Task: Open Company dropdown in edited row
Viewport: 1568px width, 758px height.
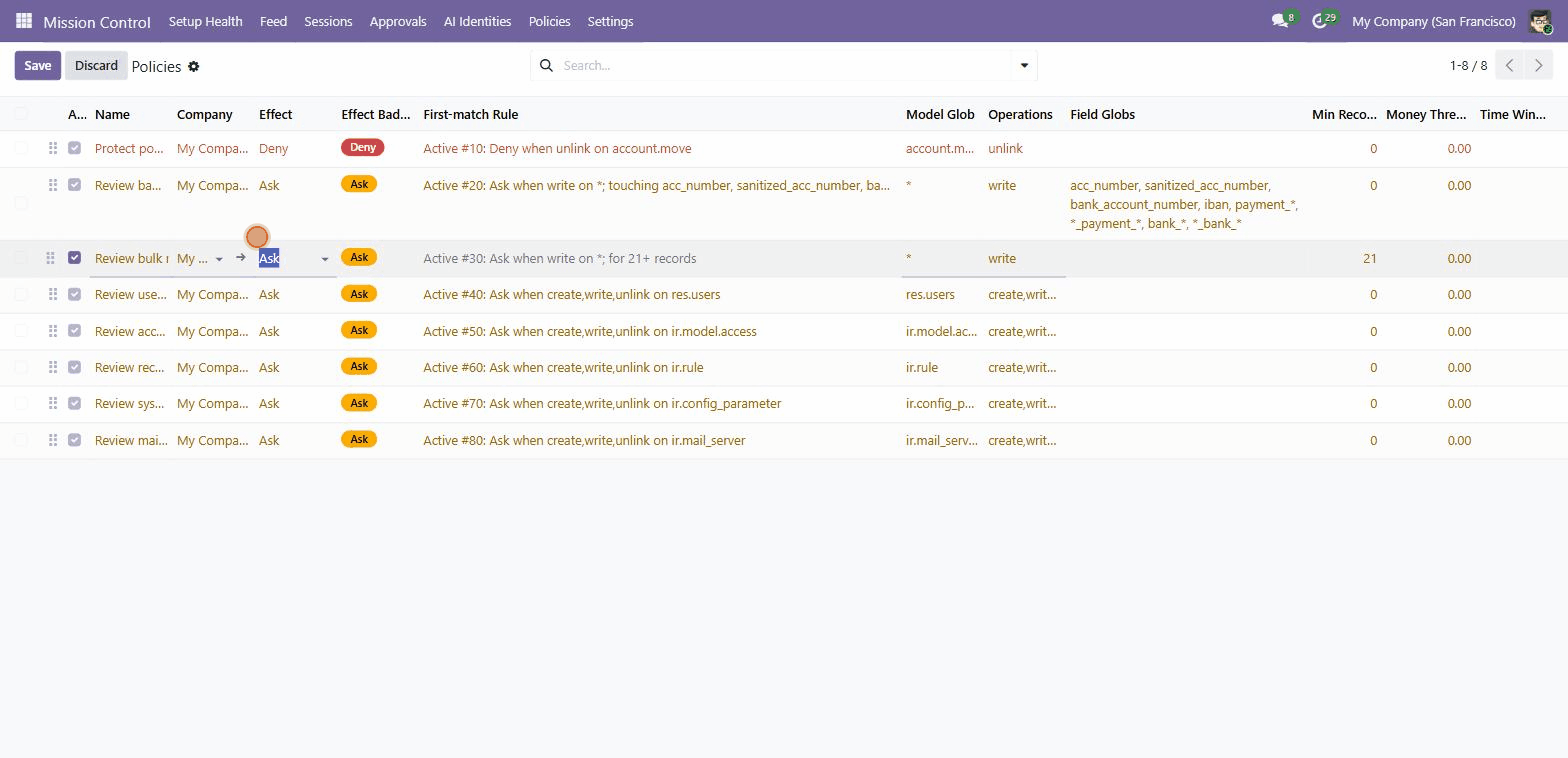Action: [219, 259]
